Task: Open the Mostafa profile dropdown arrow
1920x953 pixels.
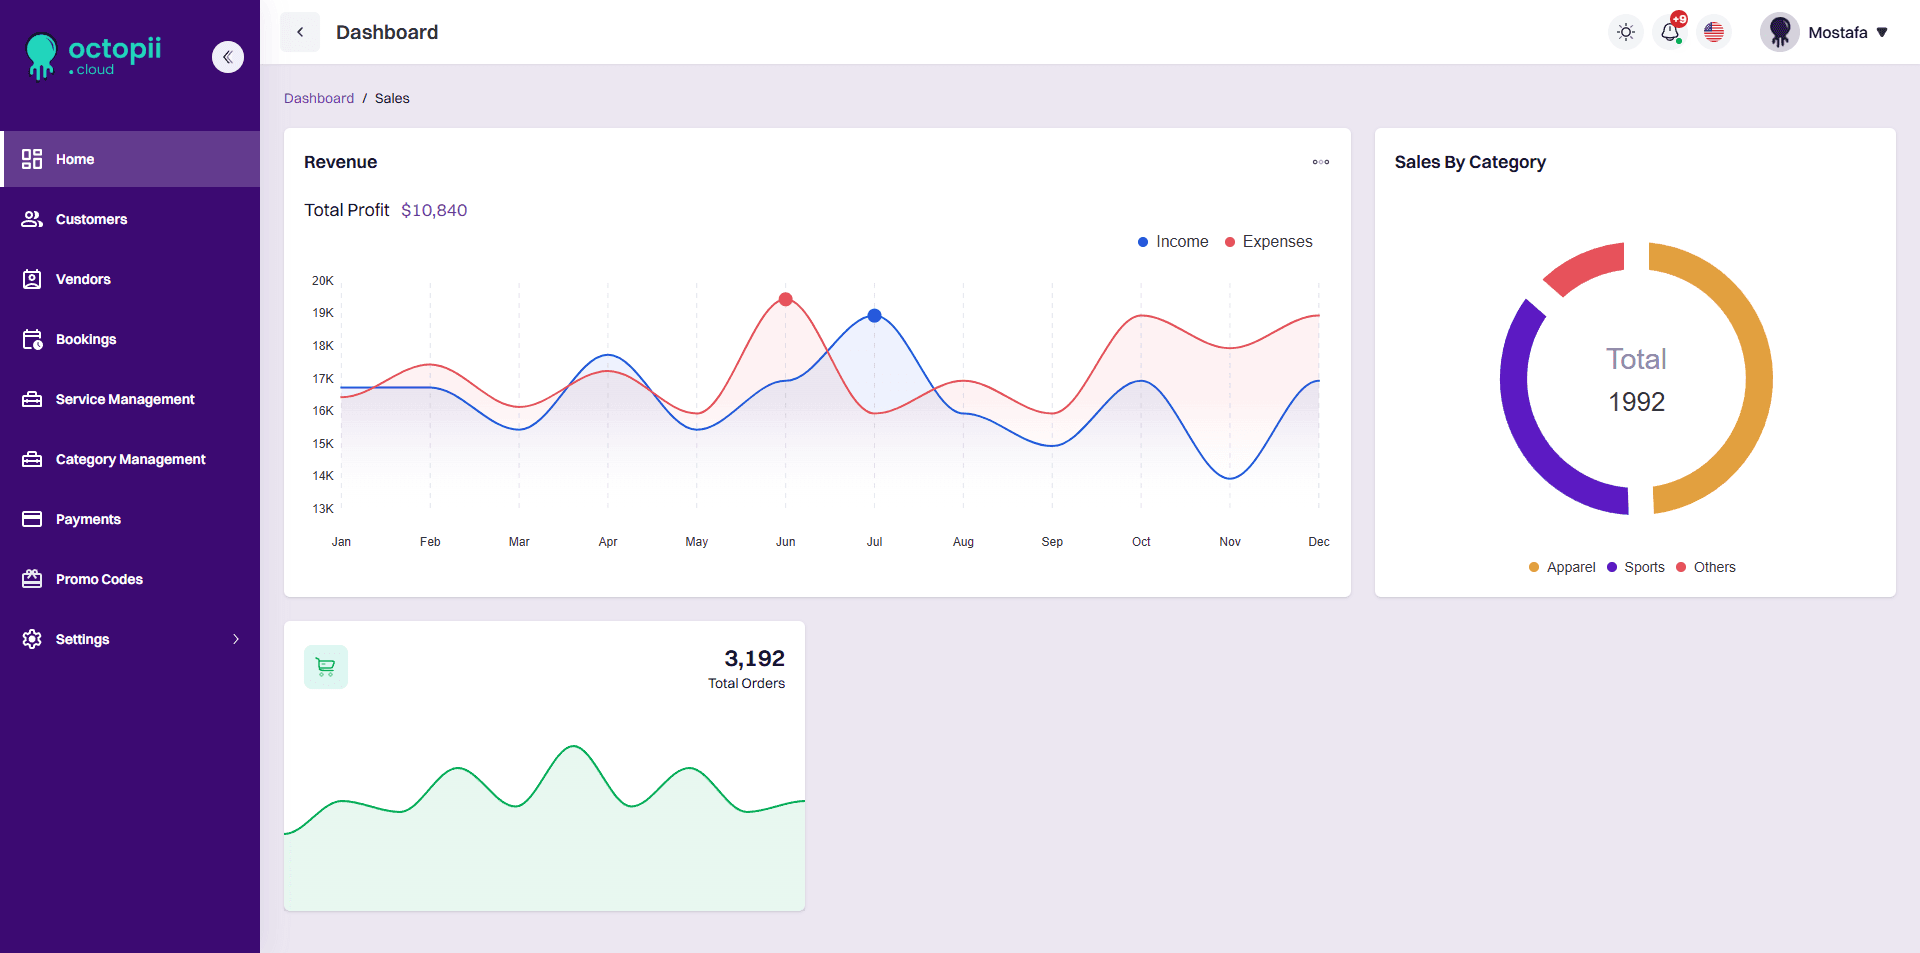Action: 1882,33
